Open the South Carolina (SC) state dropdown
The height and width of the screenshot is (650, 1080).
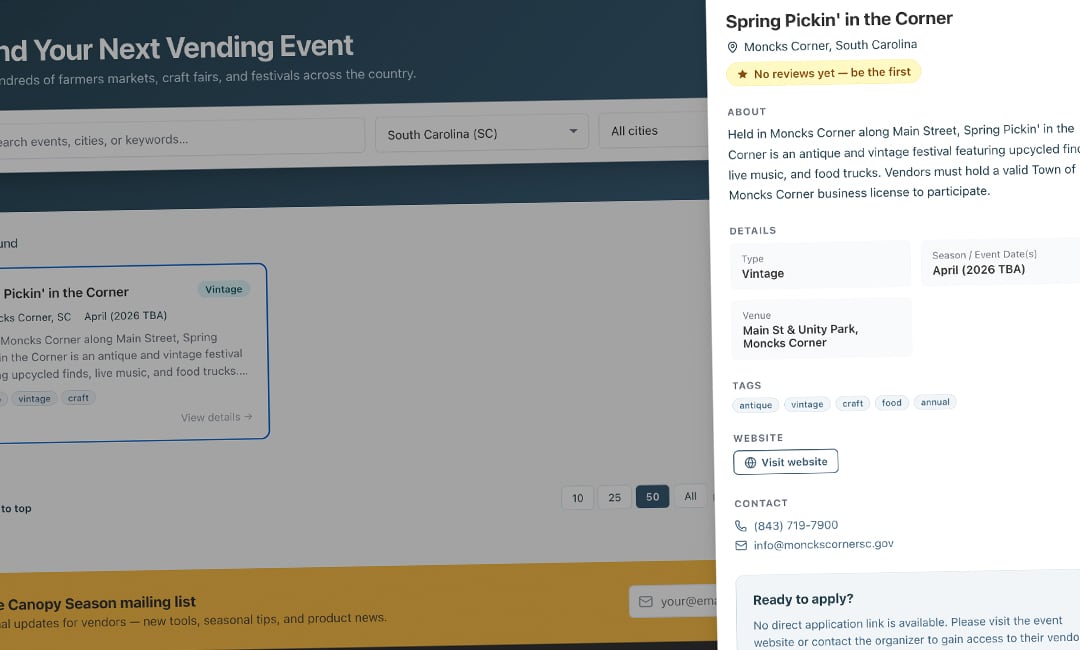coord(482,134)
